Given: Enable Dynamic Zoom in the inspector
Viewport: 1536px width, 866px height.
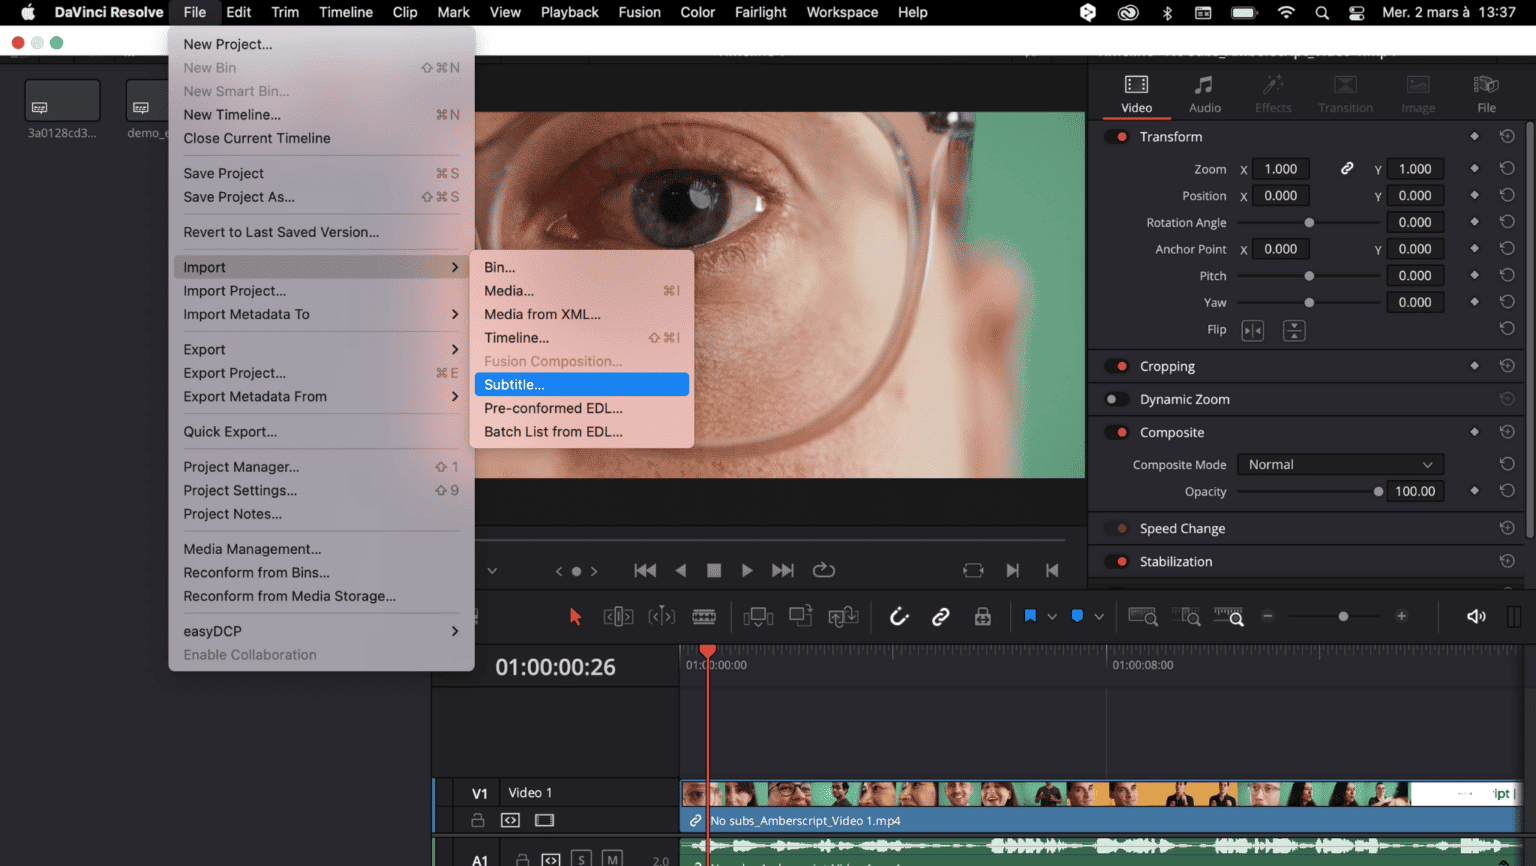Looking at the screenshot, I should (x=1117, y=399).
